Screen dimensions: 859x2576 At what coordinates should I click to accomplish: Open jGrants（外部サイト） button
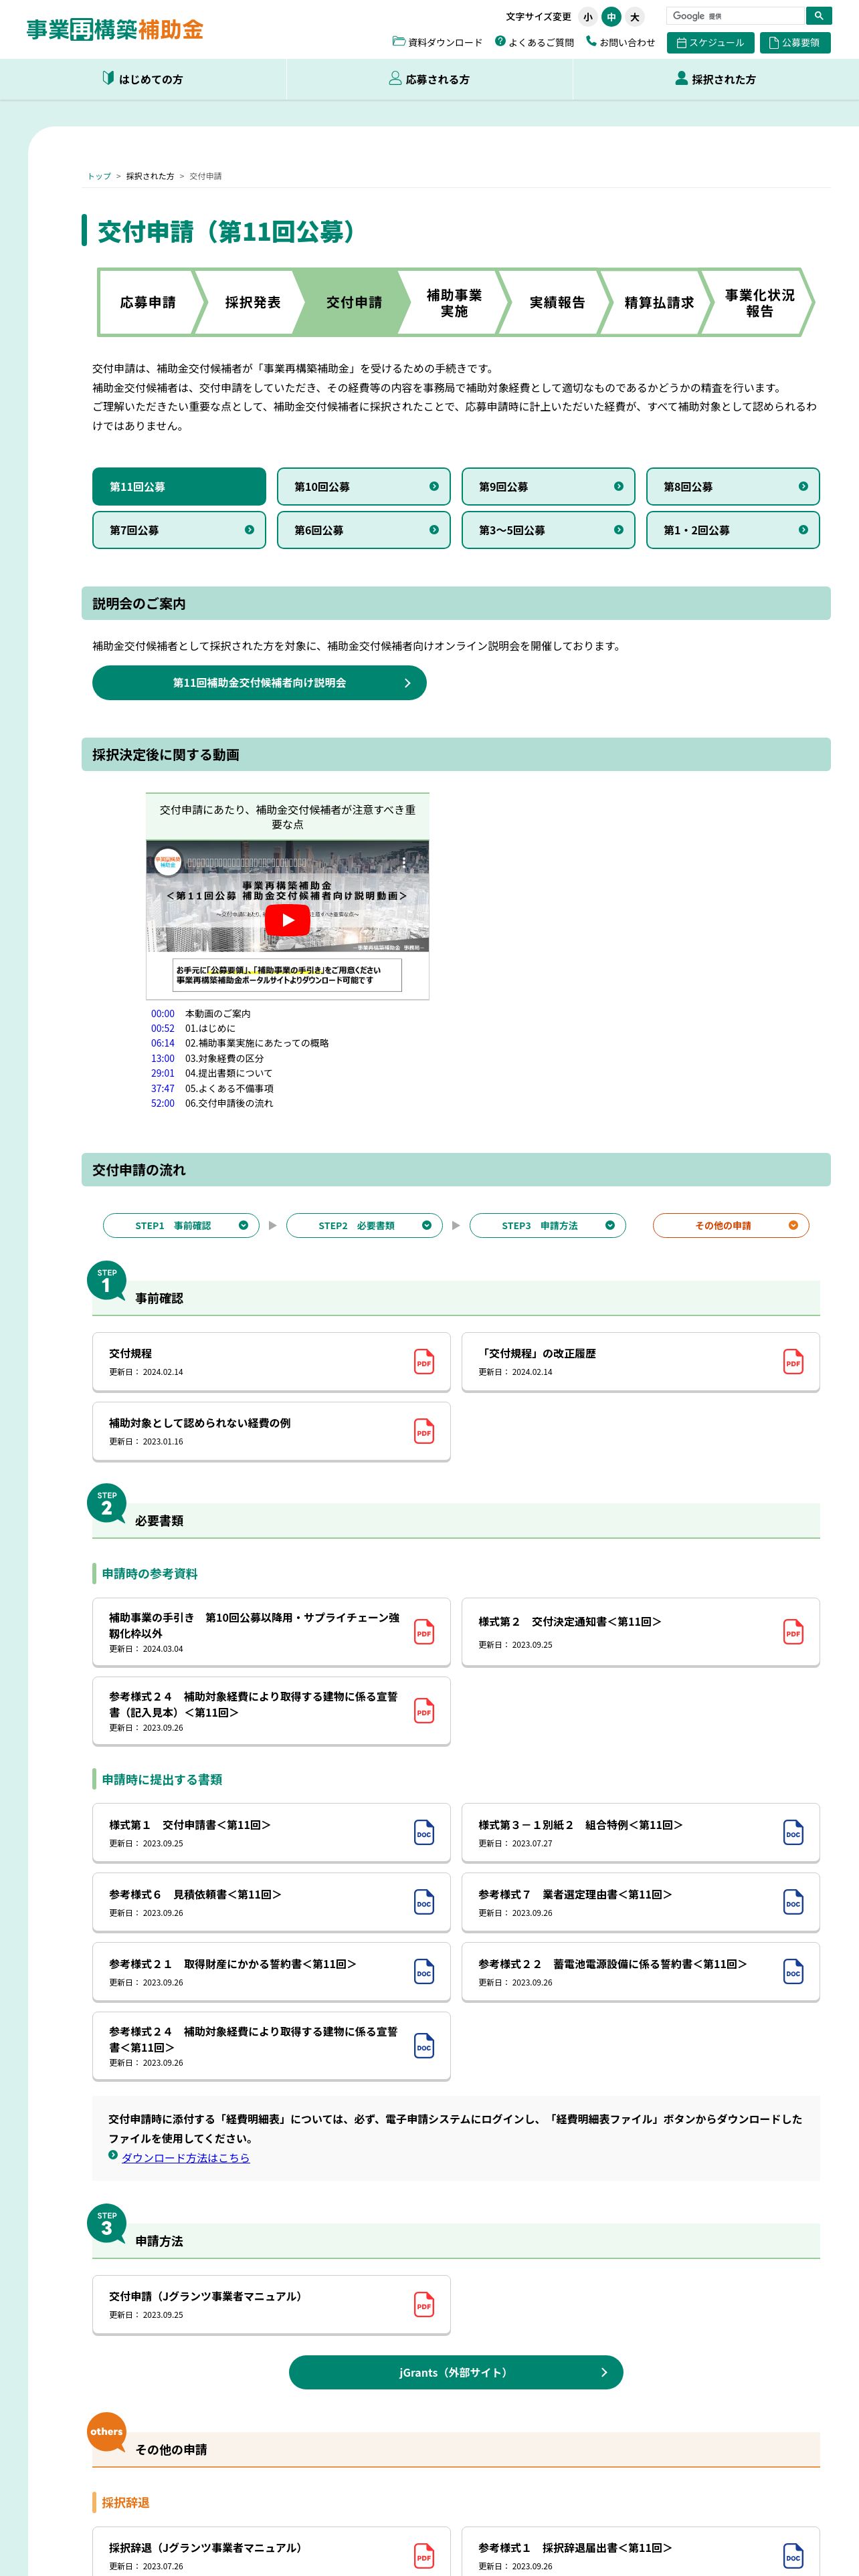pyautogui.click(x=456, y=2372)
